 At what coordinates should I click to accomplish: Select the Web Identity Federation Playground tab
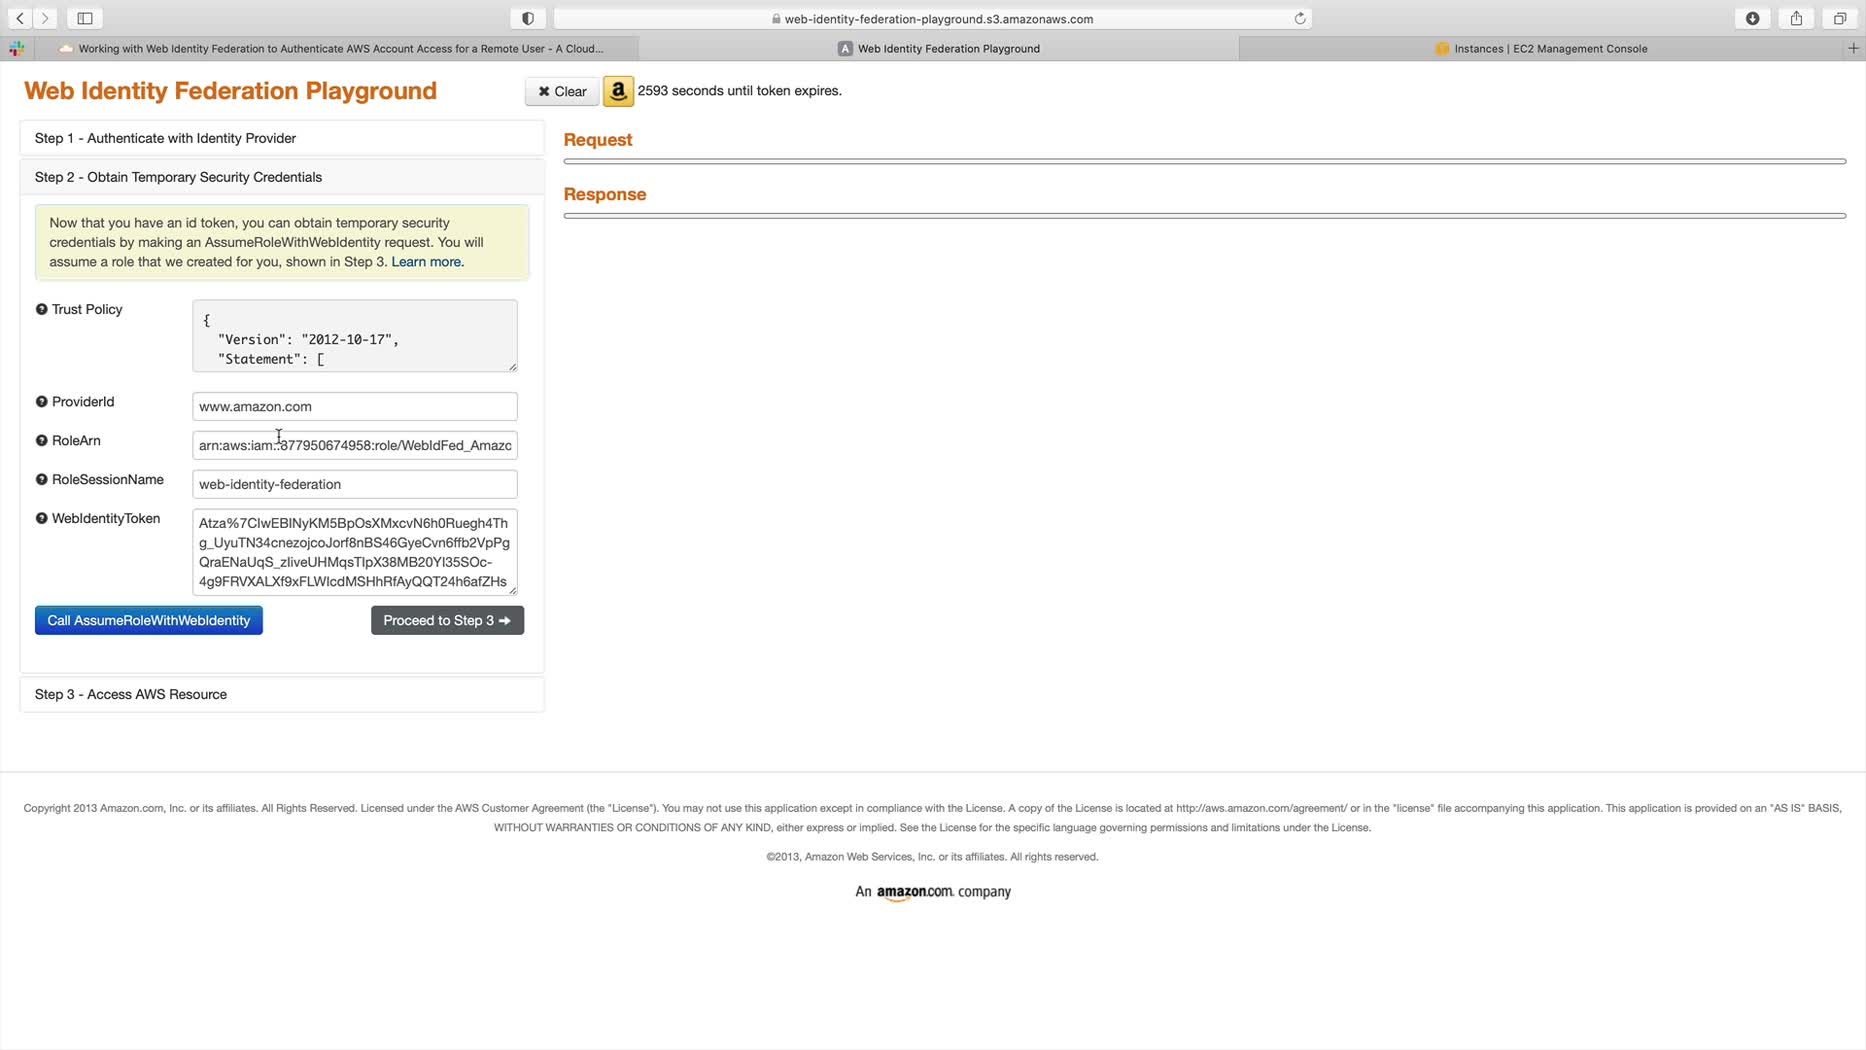pos(938,48)
